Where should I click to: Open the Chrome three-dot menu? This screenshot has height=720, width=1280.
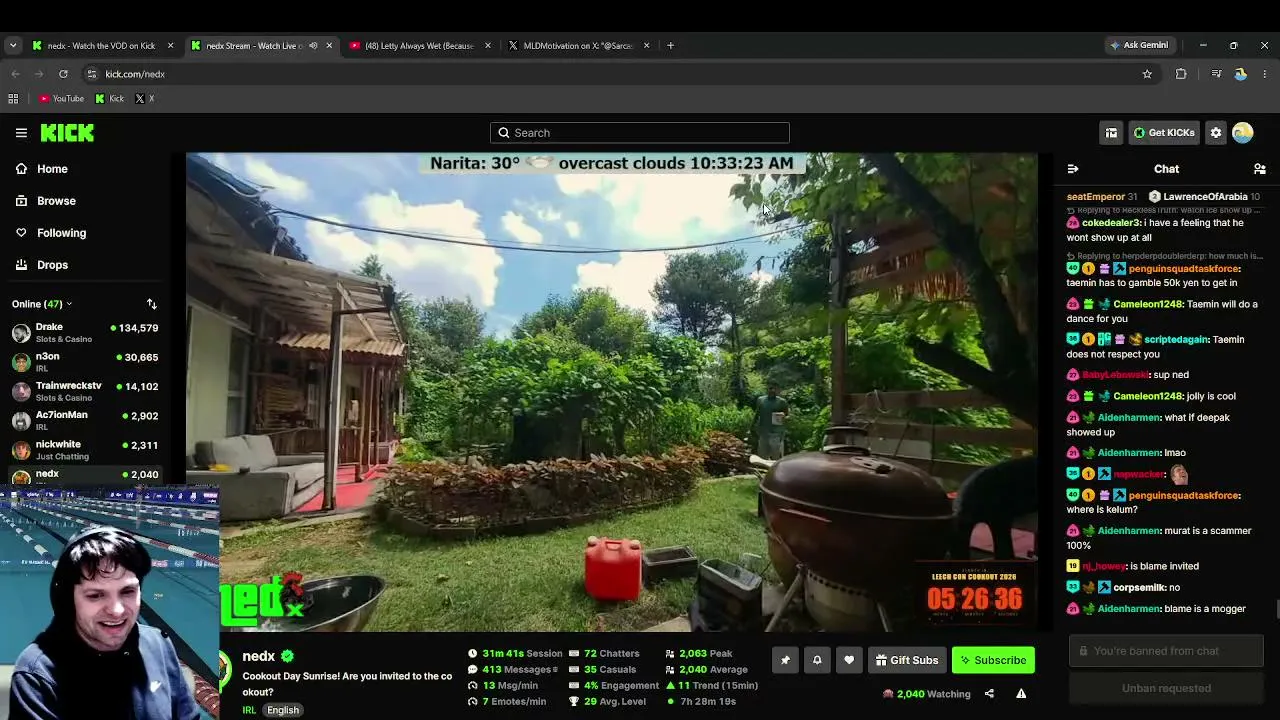coord(1265,74)
